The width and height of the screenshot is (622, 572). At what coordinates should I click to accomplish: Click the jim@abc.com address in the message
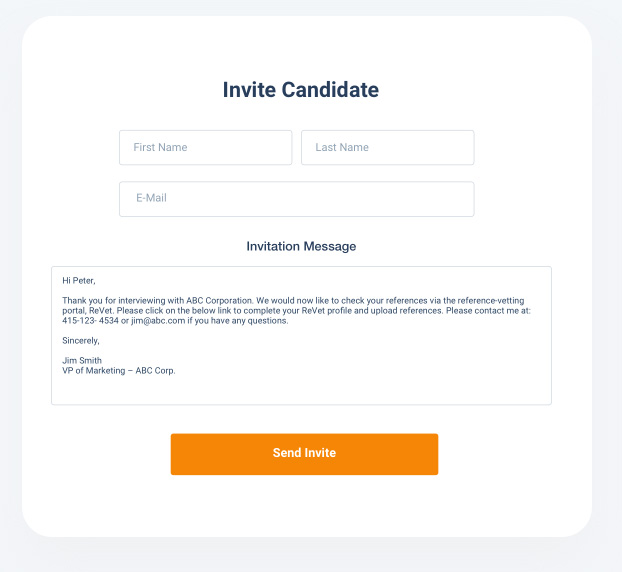pos(158,321)
